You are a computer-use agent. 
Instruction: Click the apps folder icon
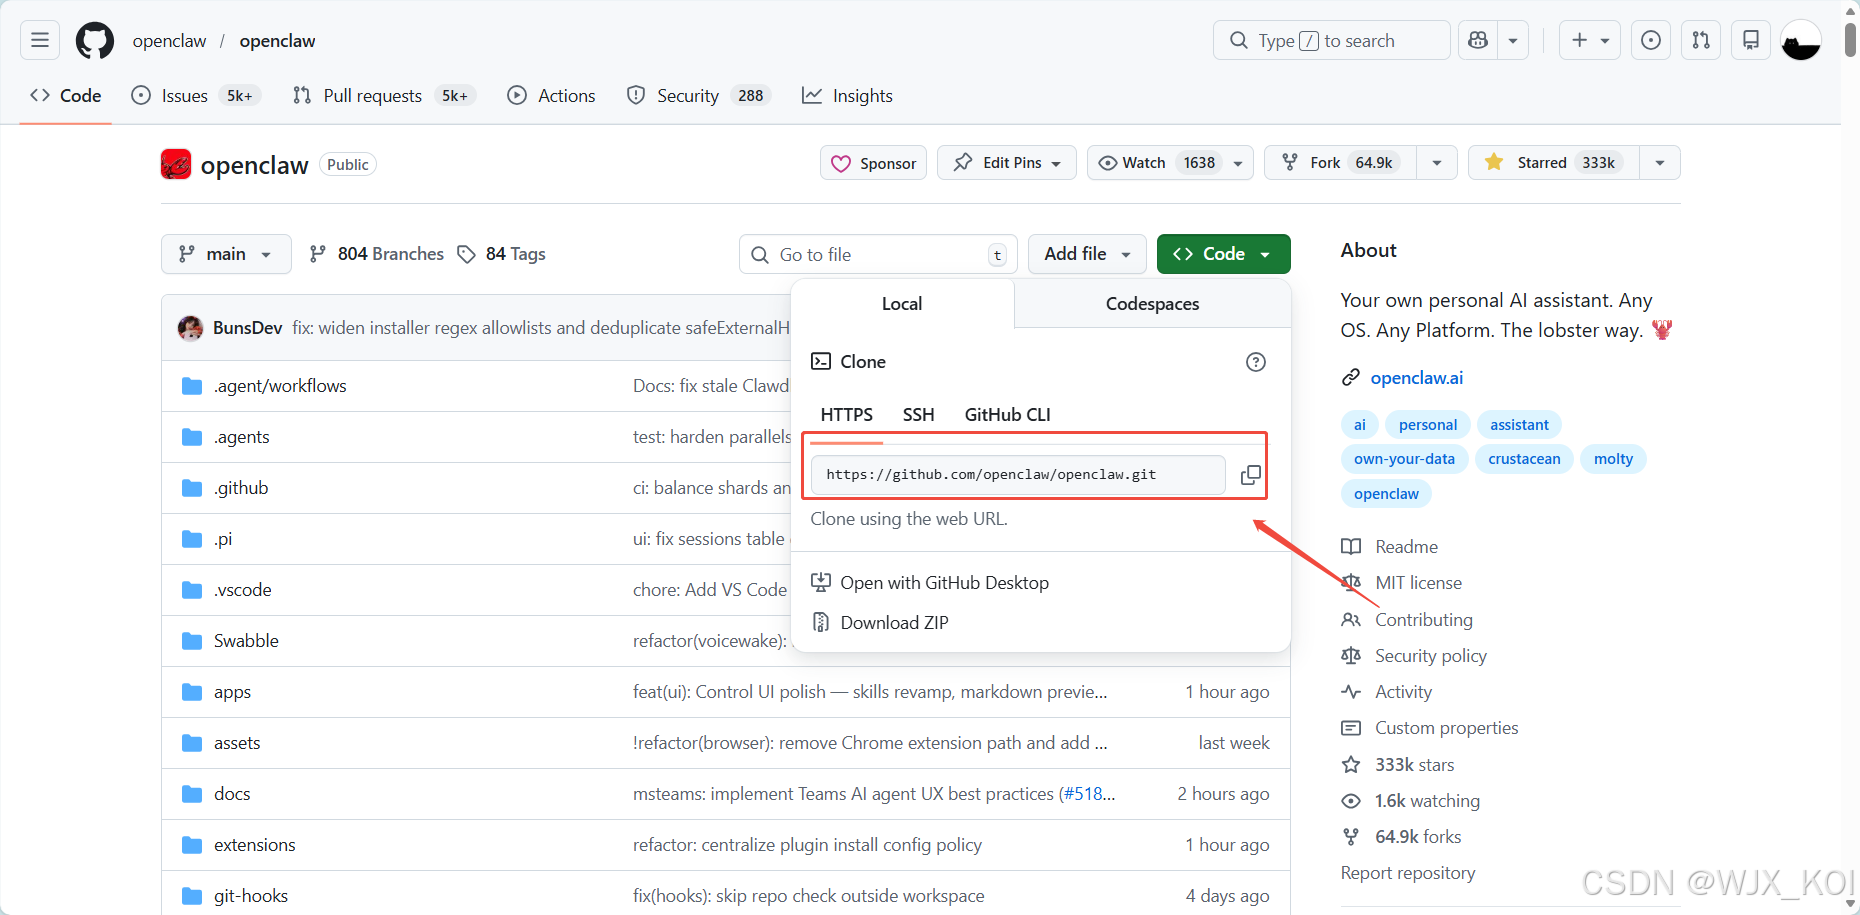[192, 692]
